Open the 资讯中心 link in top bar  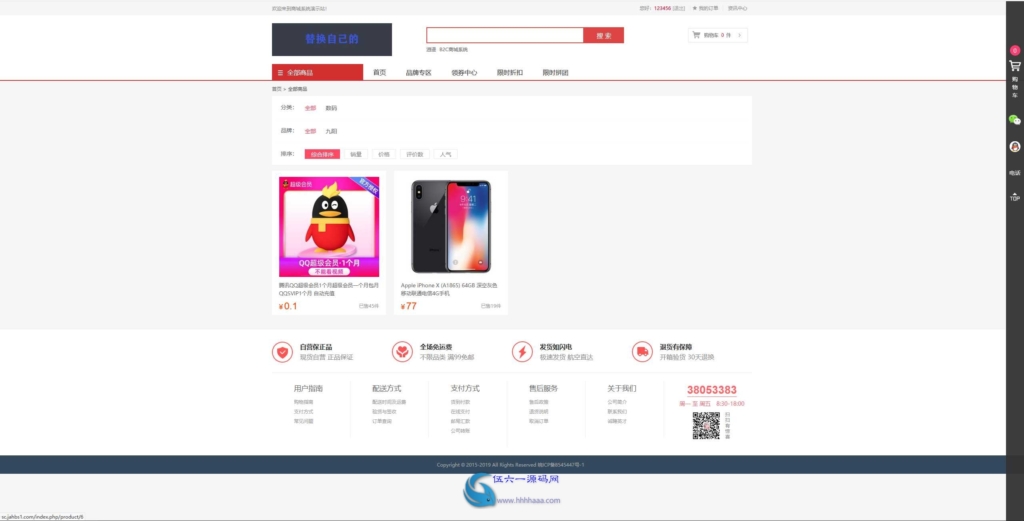coord(737,8)
